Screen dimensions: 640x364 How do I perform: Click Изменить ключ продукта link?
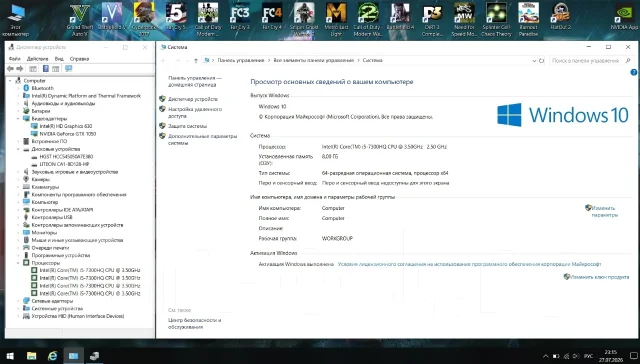(599, 277)
